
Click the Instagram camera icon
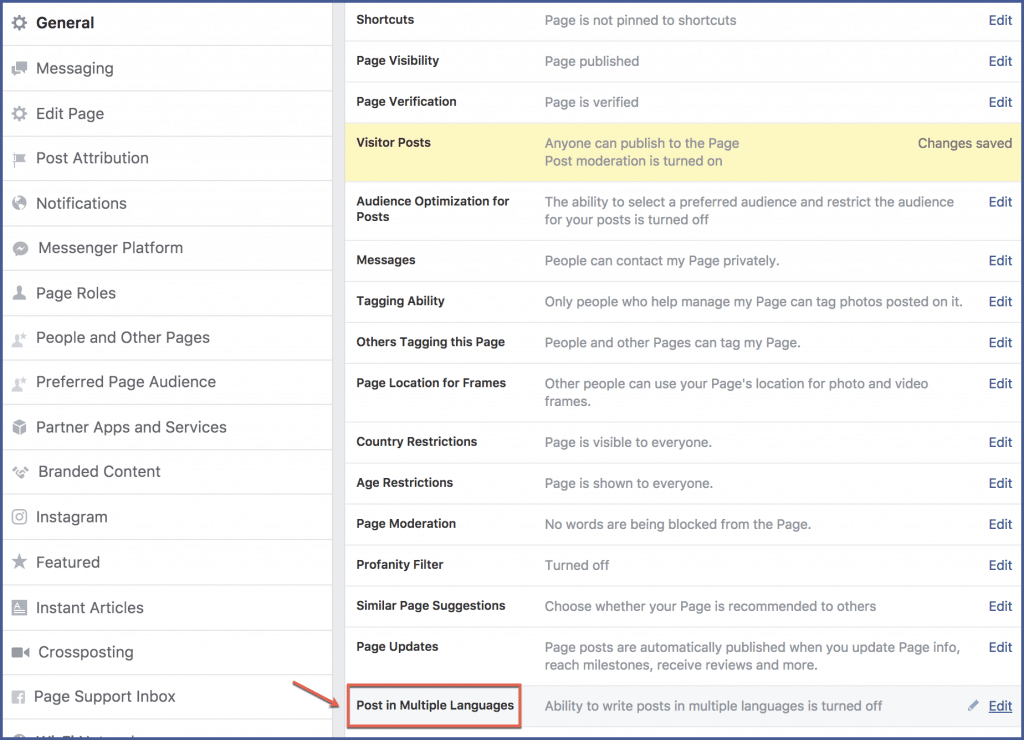22,517
